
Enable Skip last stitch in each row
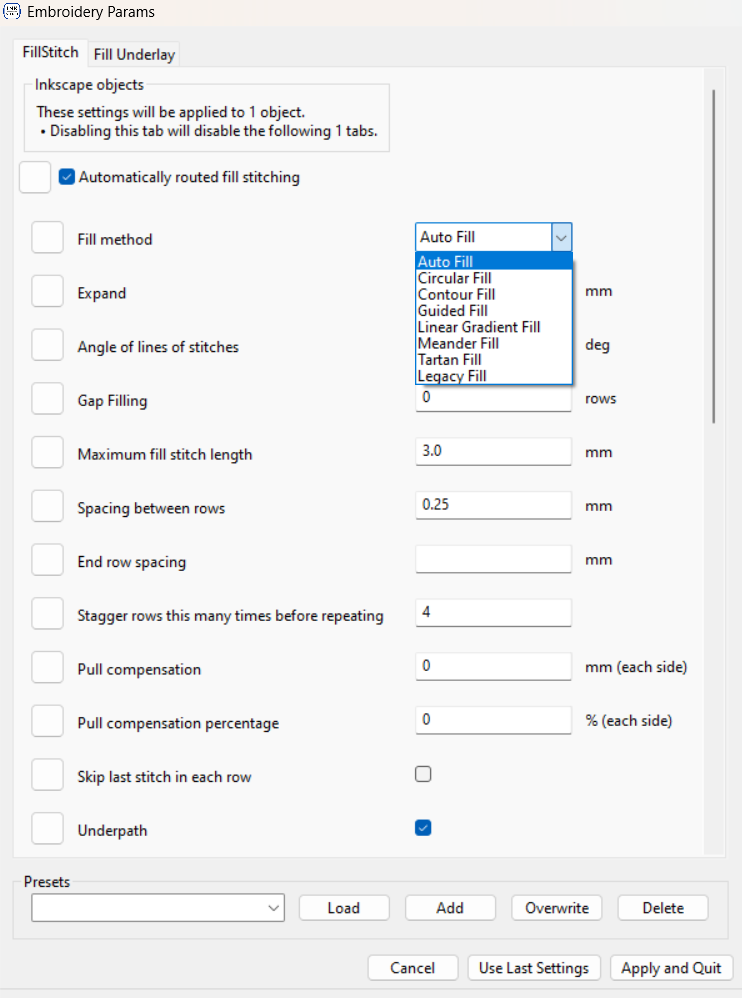423,774
